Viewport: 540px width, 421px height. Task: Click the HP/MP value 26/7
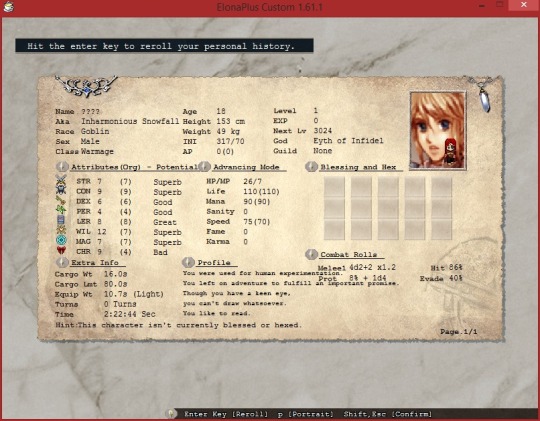tap(252, 181)
